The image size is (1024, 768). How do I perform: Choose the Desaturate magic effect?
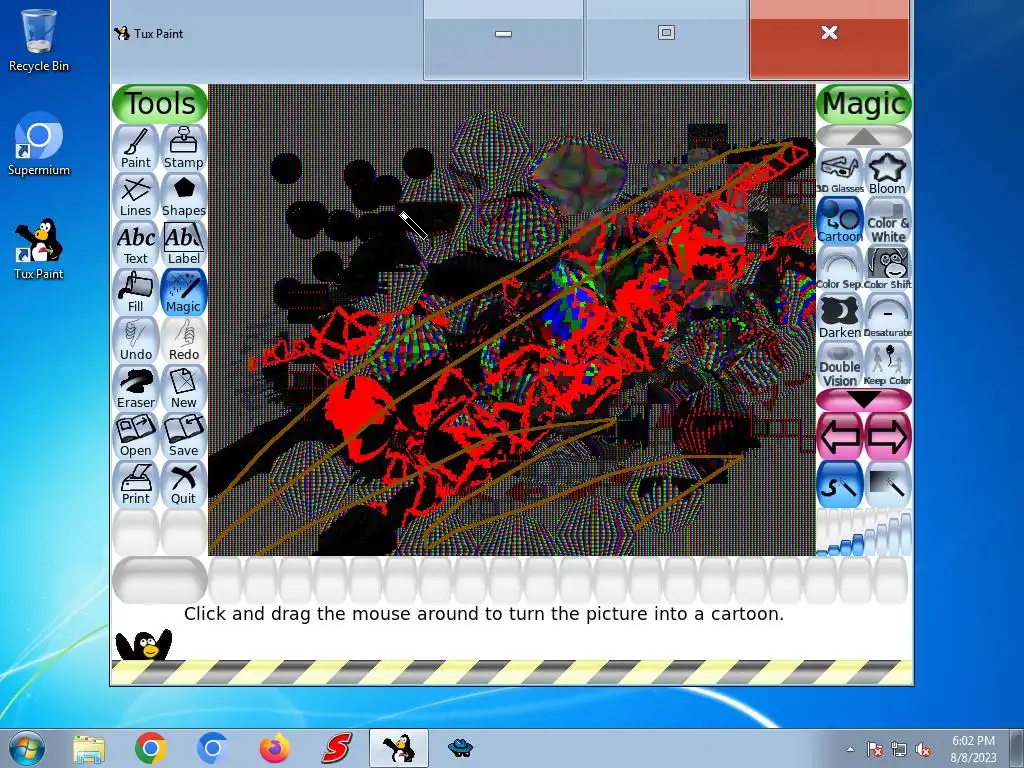point(888,317)
